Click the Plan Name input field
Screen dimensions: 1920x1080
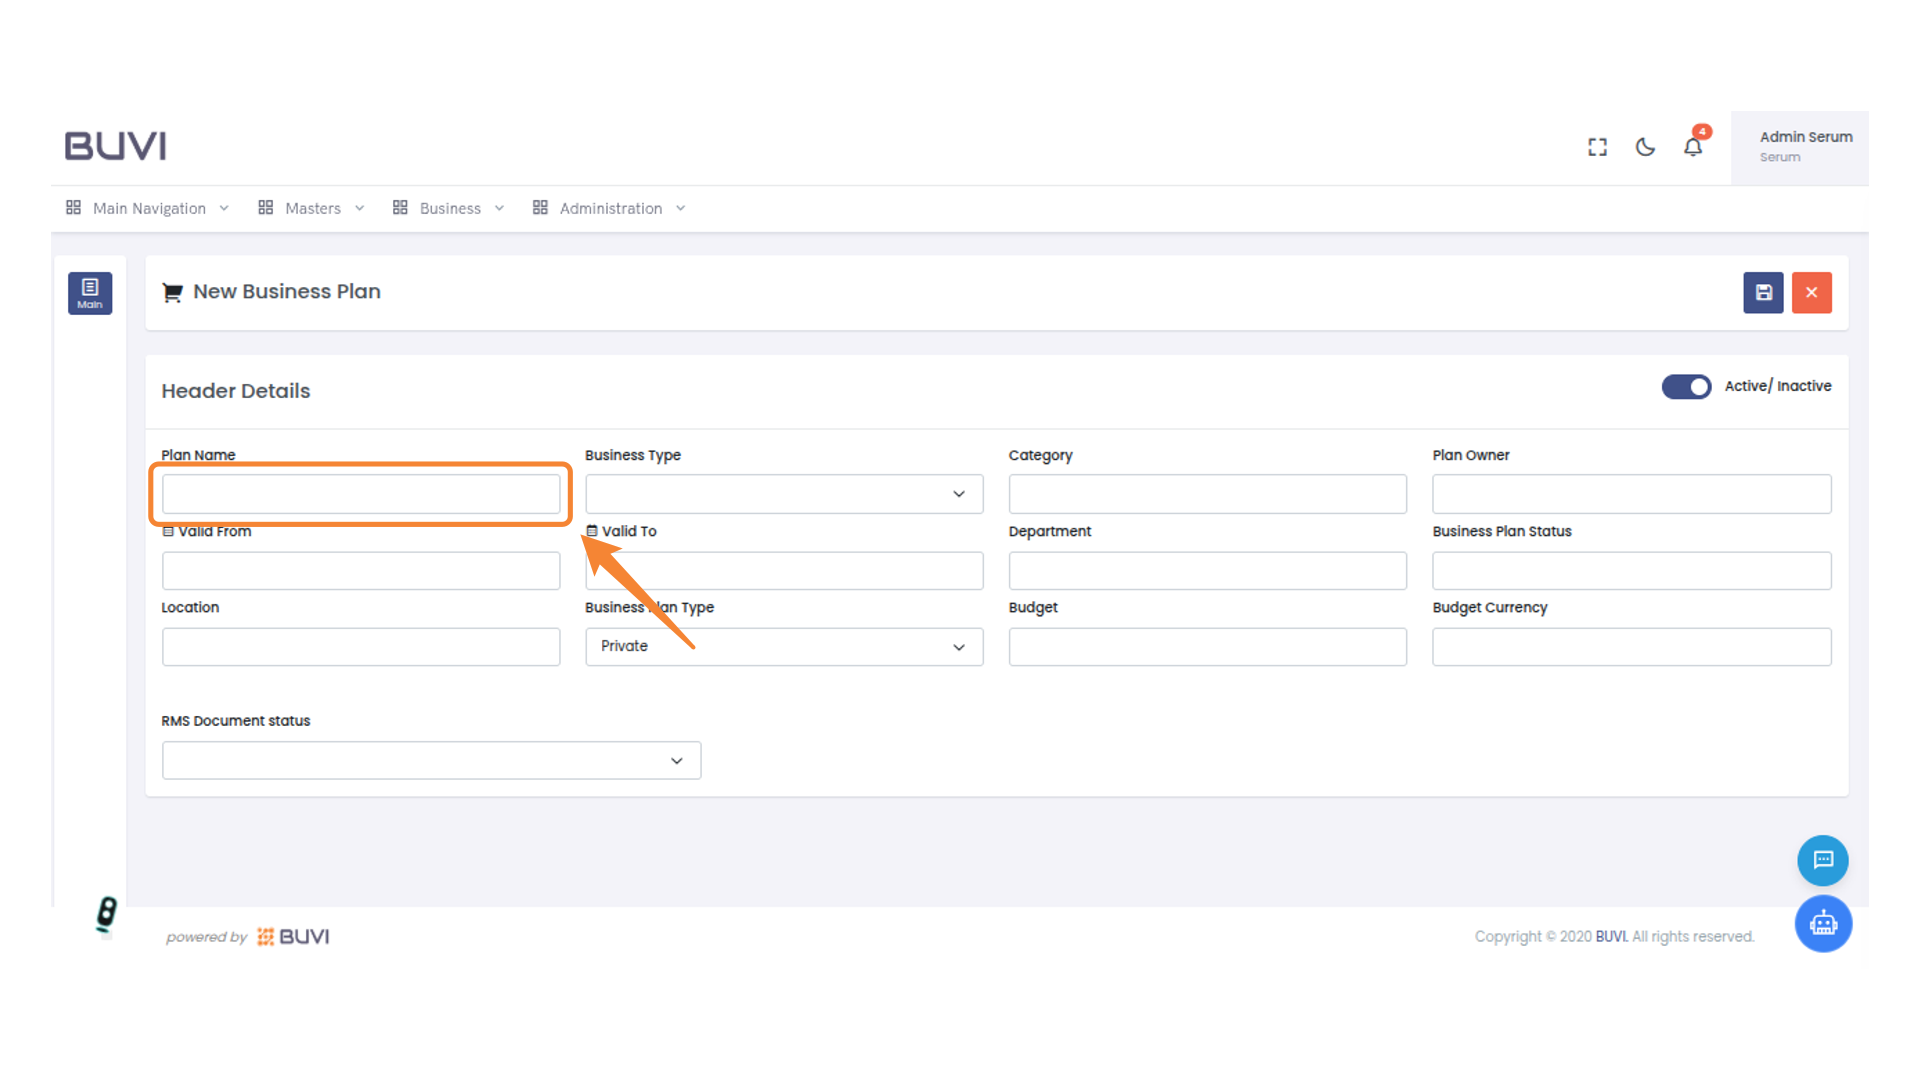361,494
